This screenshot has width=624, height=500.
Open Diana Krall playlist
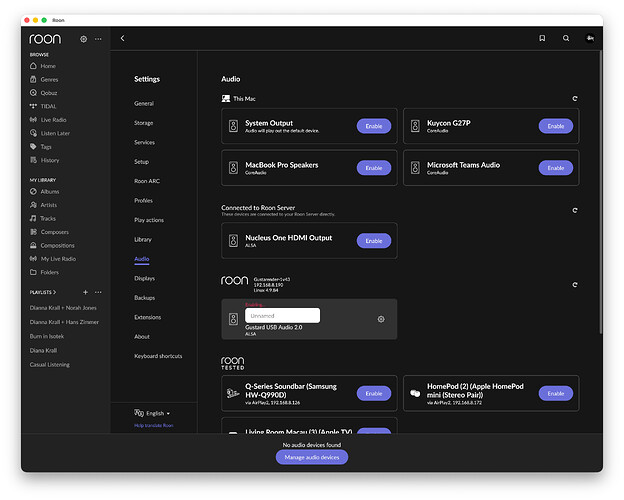43,351
